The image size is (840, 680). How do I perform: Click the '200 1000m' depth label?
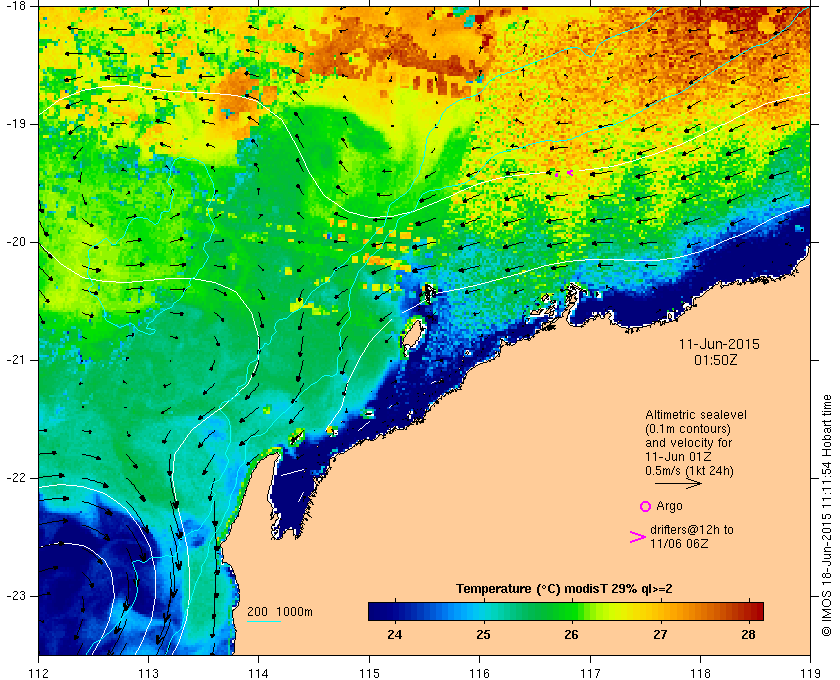tap(280, 611)
